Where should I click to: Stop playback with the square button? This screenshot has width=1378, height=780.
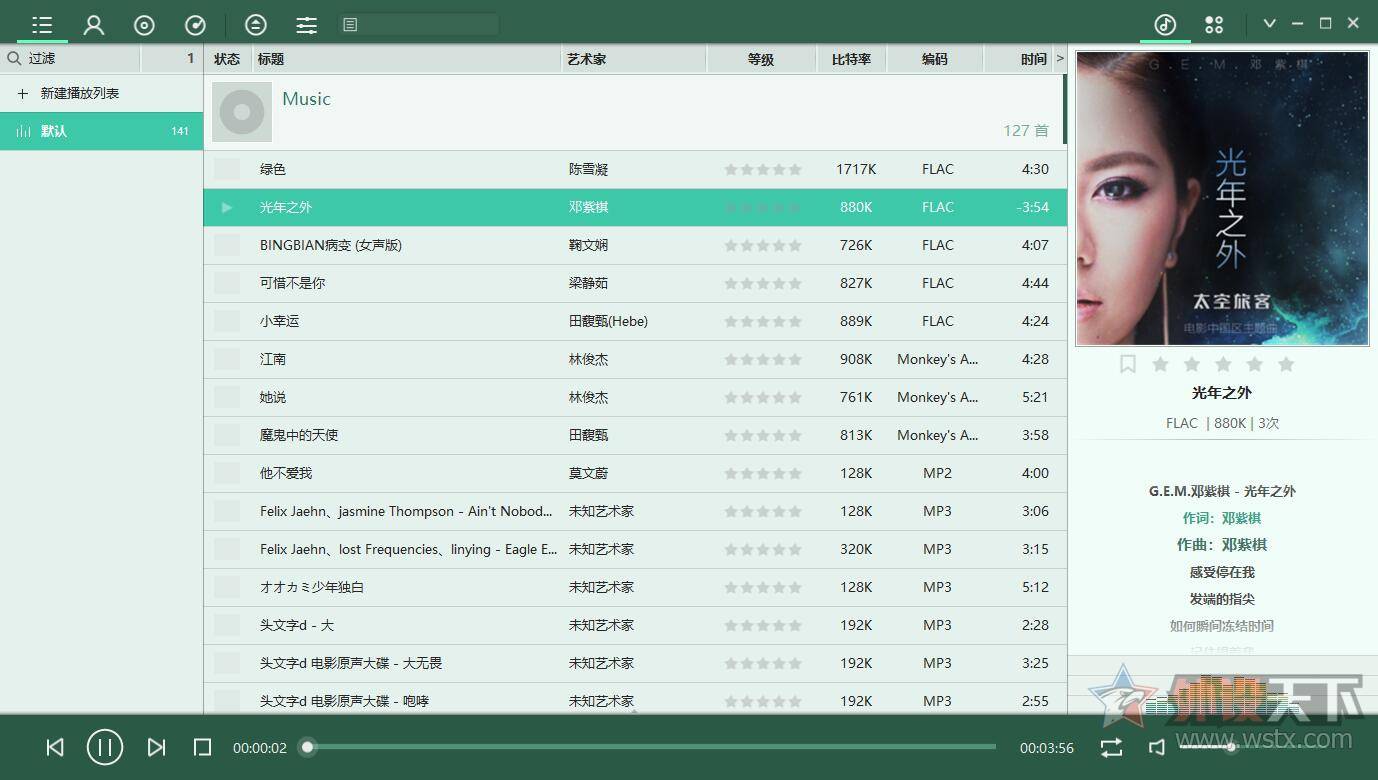click(x=202, y=747)
